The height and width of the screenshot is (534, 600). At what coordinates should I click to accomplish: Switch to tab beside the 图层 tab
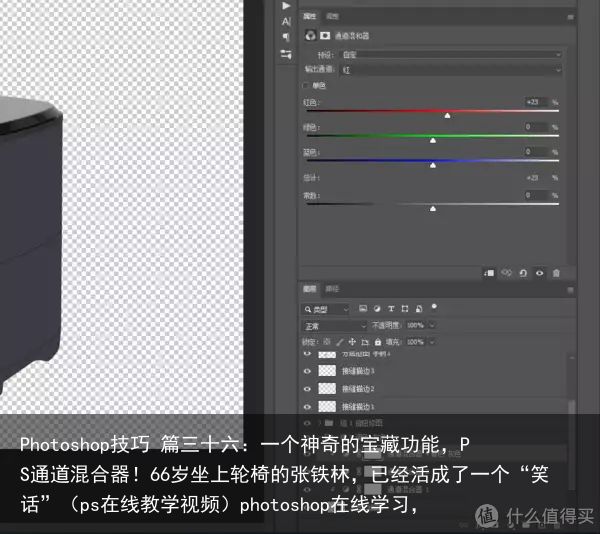point(332,289)
